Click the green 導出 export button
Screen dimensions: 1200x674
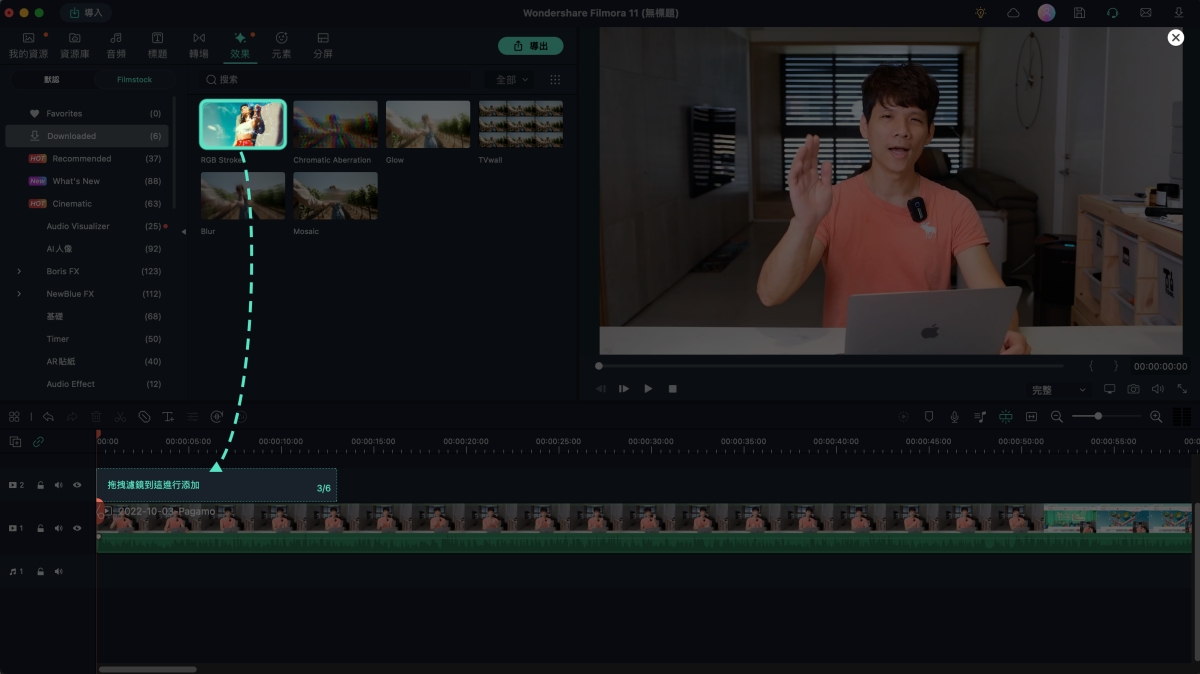[530, 46]
